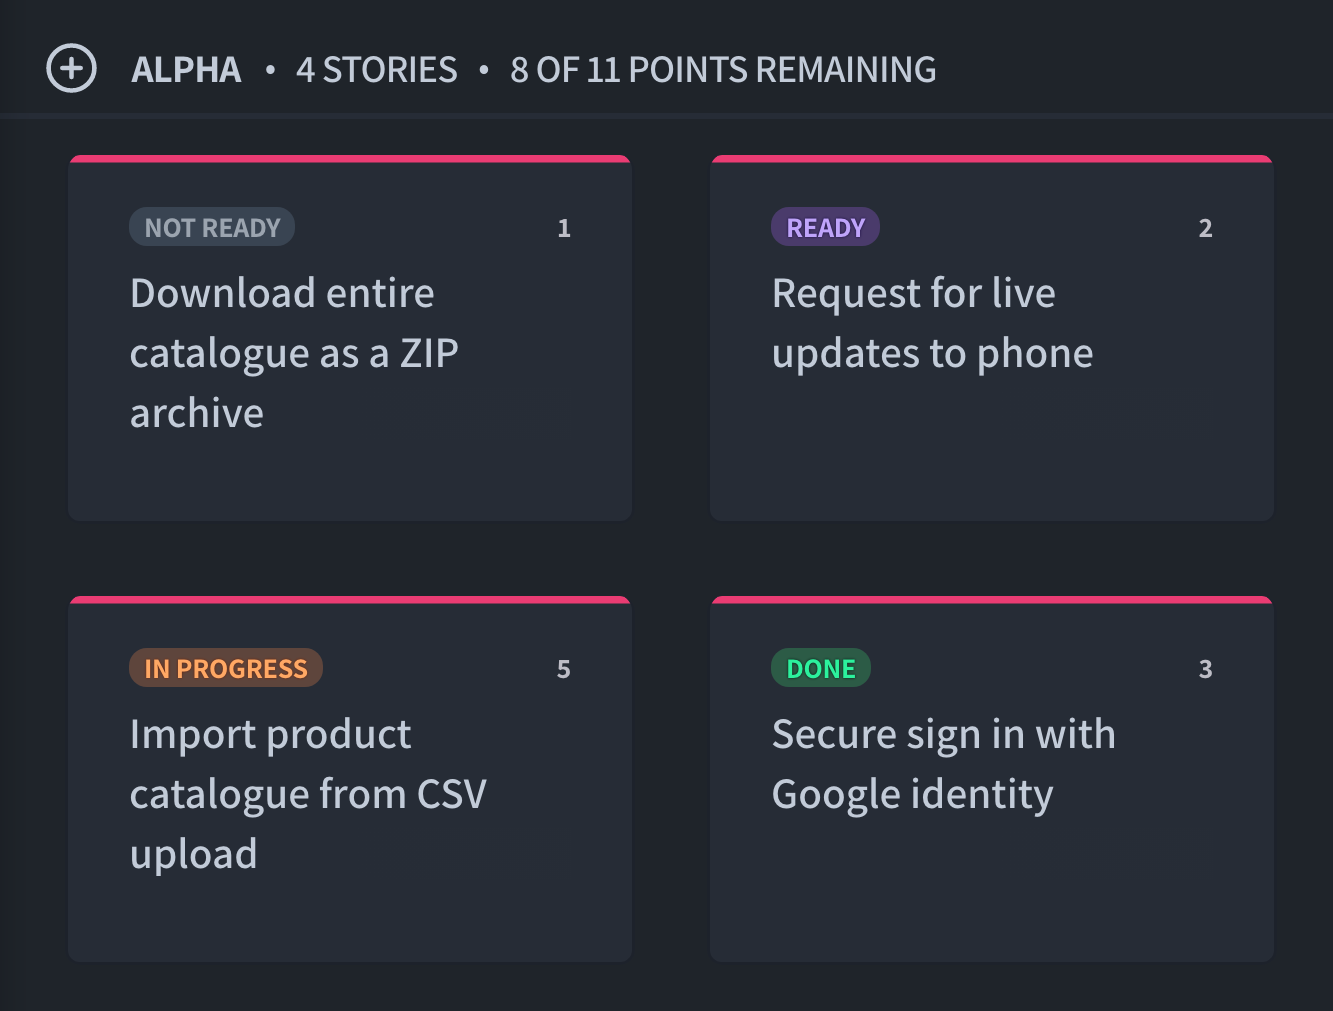Open the READY status badge

coord(825,227)
